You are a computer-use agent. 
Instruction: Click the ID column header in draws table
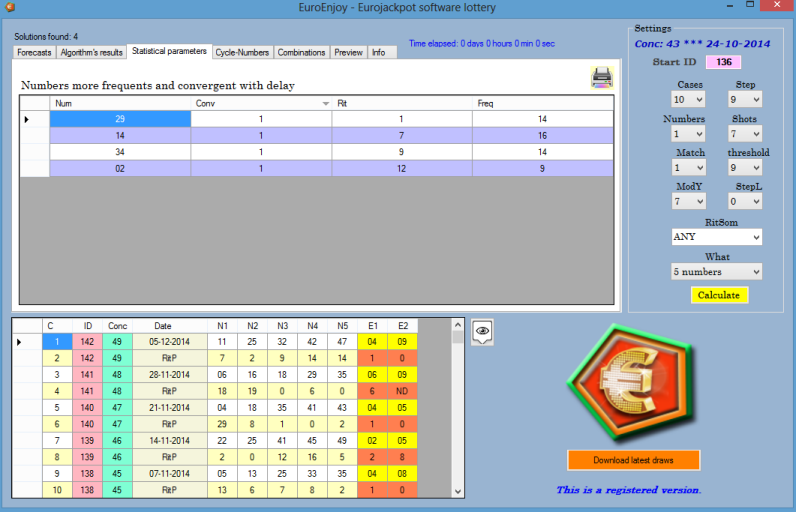pyautogui.click(x=87, y=326)
